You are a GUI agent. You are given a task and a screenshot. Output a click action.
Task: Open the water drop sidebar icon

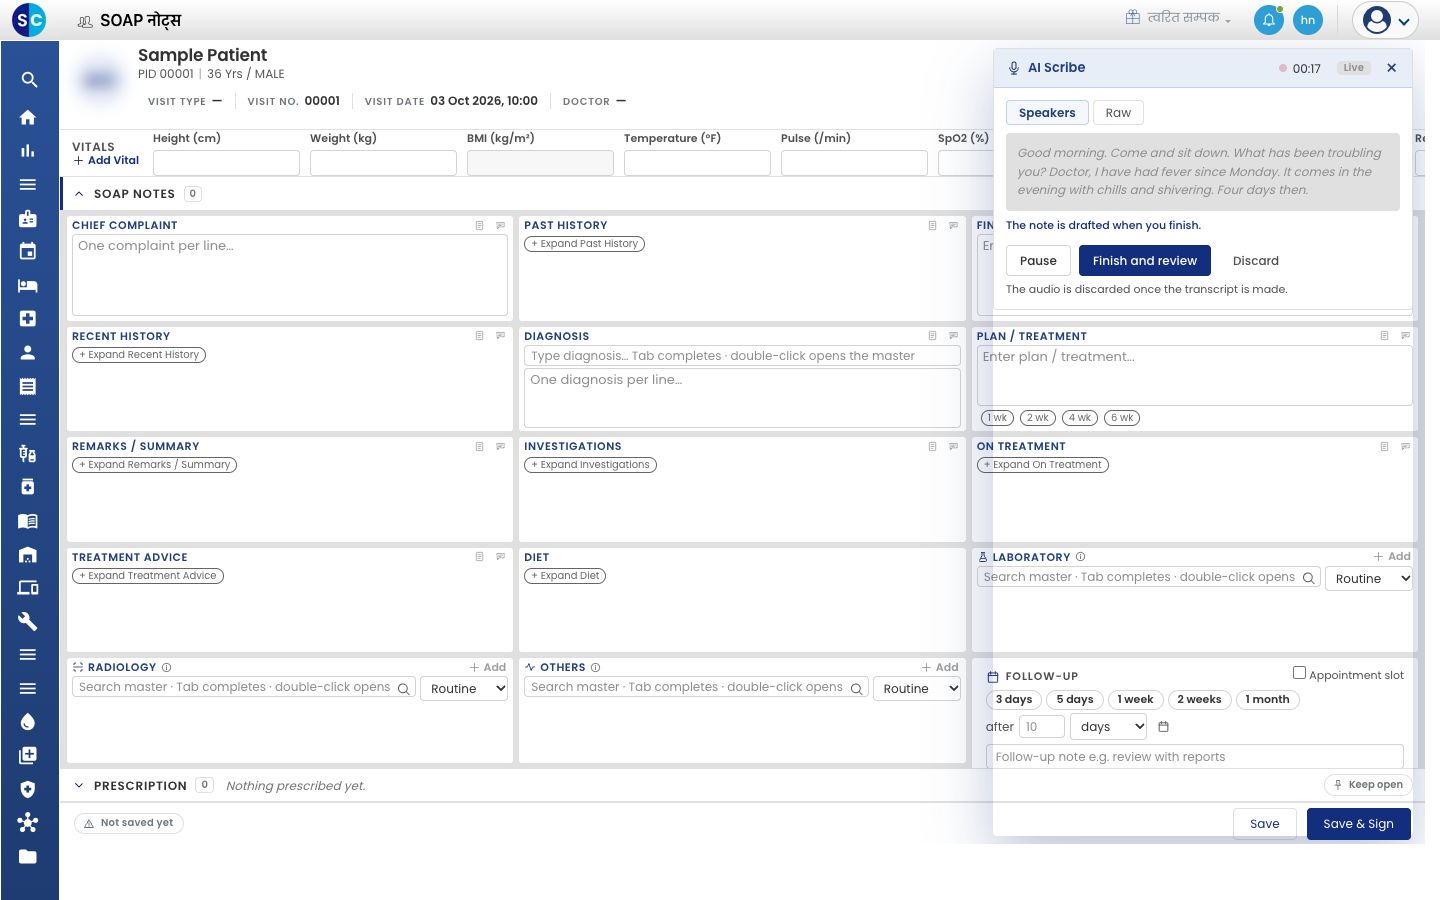(28, 722)
